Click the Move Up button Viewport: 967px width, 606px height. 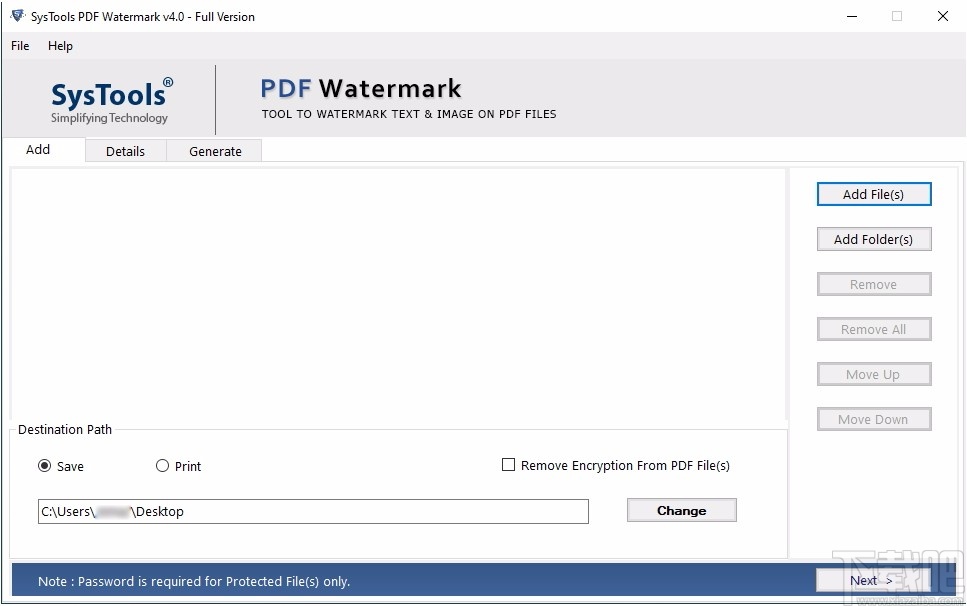click(x=873, y=374)
